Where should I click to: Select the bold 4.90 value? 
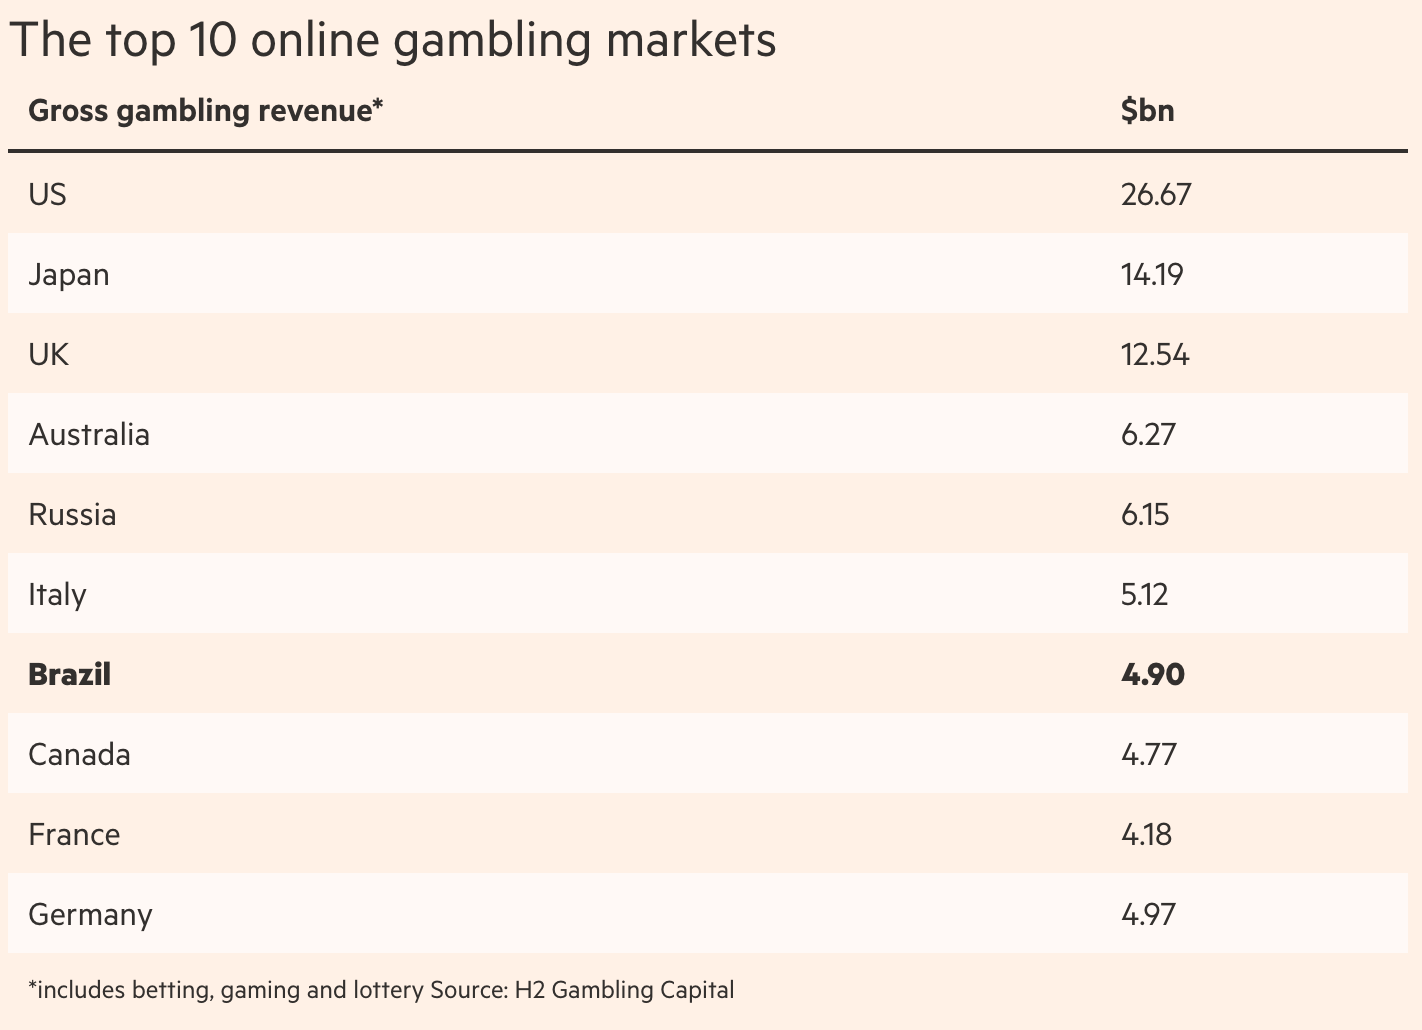click(1152, 674)
